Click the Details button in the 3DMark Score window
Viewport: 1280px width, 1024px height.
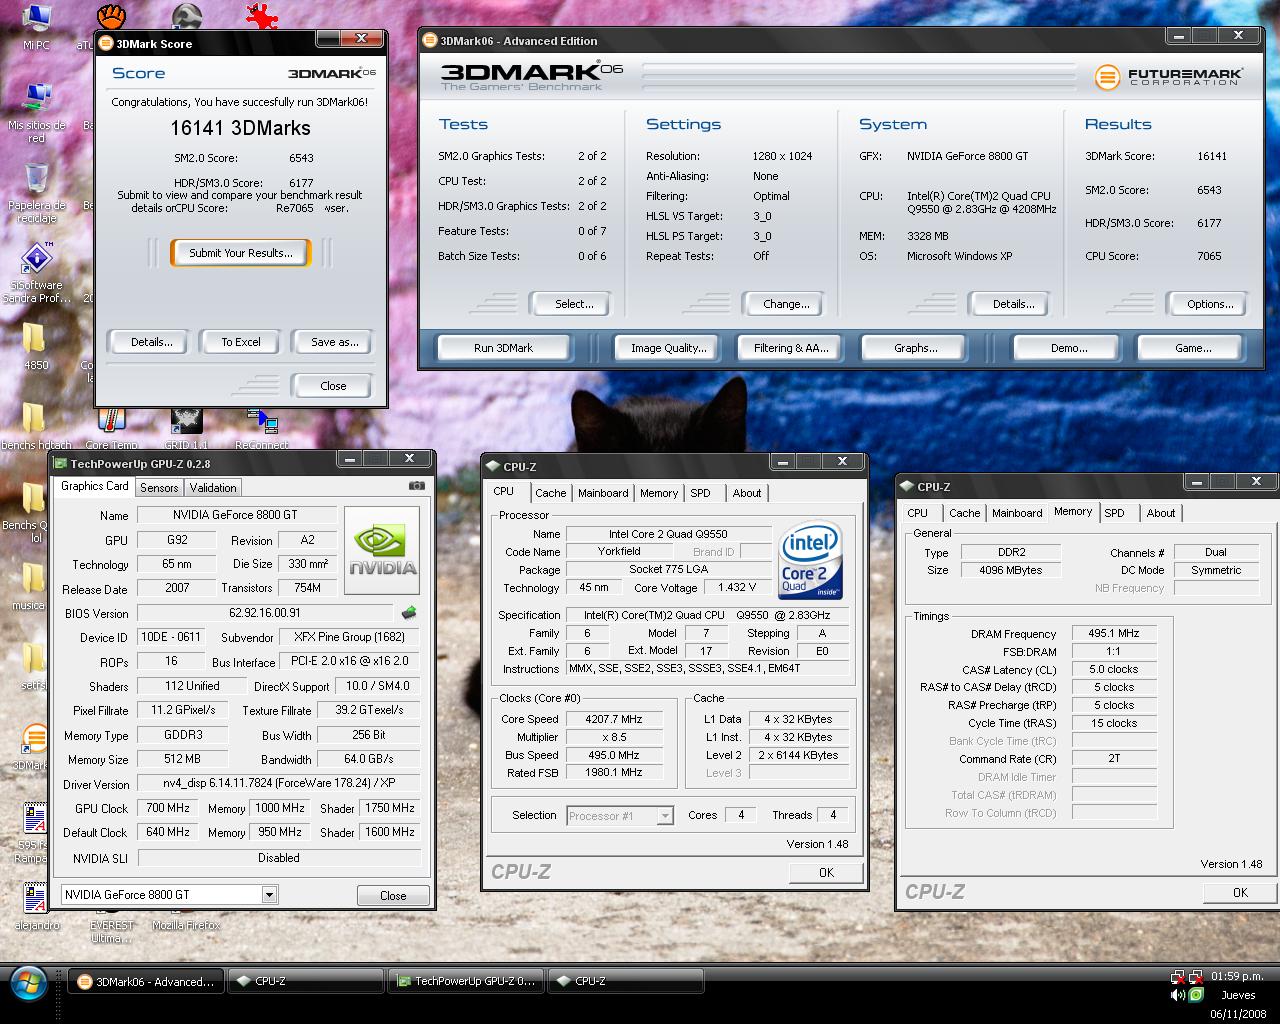tap(151, 342)
